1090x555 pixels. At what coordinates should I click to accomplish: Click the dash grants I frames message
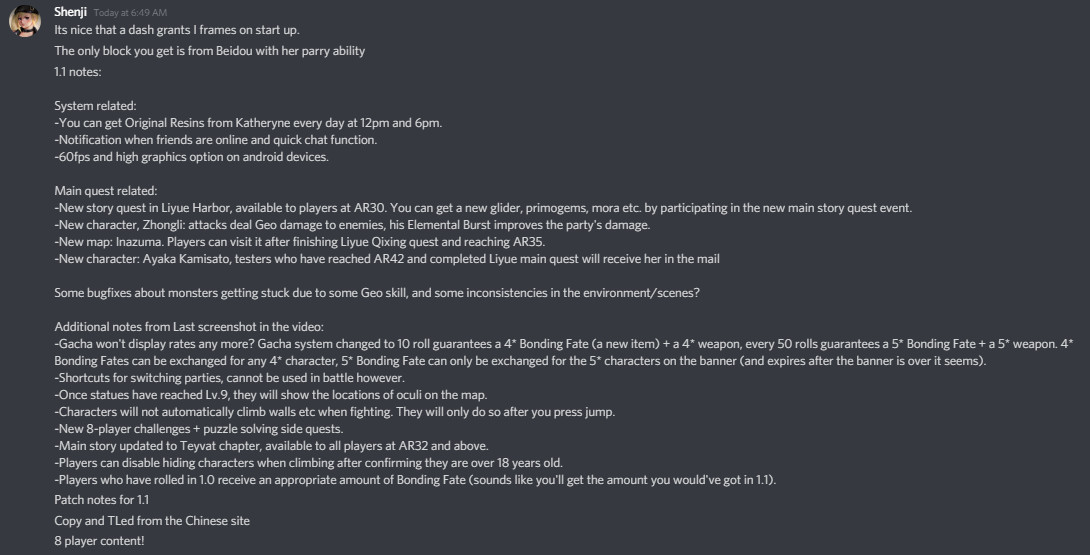(x=176, y=30)
